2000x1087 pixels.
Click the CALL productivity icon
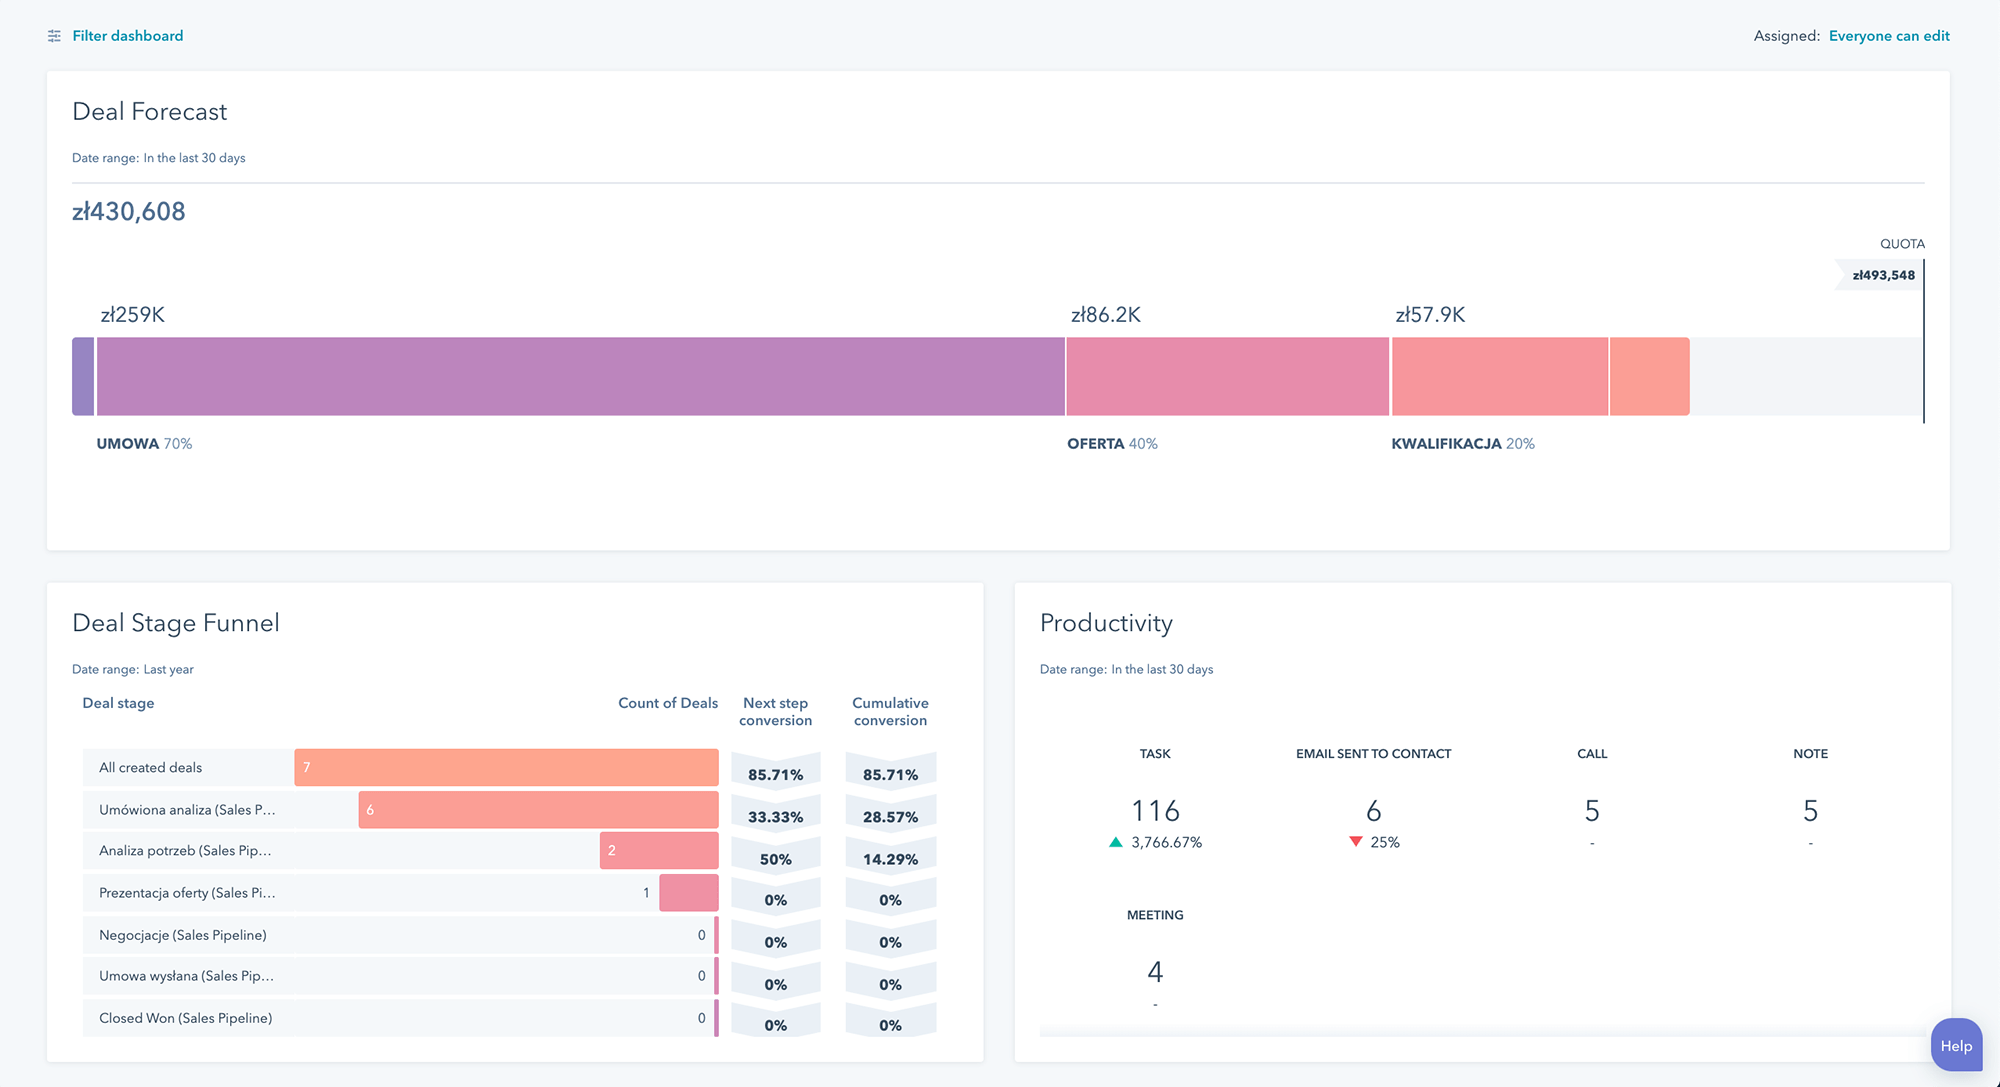pos(1592,752)
